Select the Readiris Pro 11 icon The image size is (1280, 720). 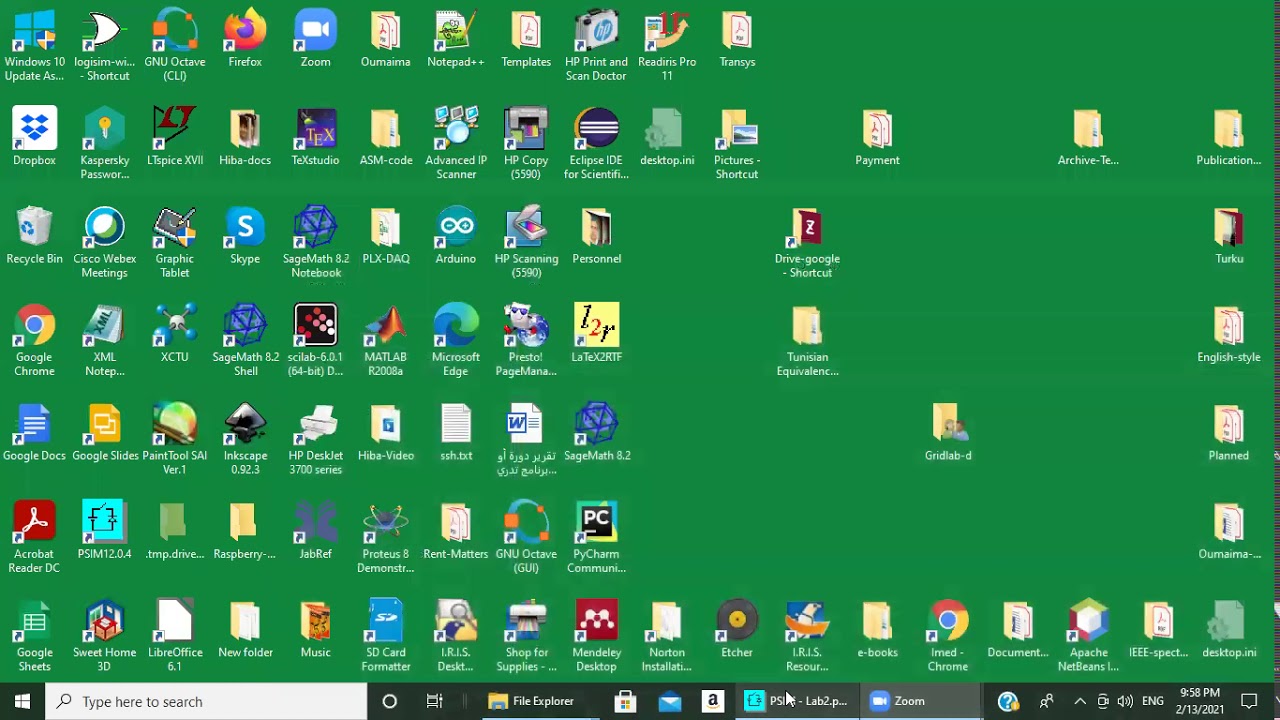tap(667, 46)
